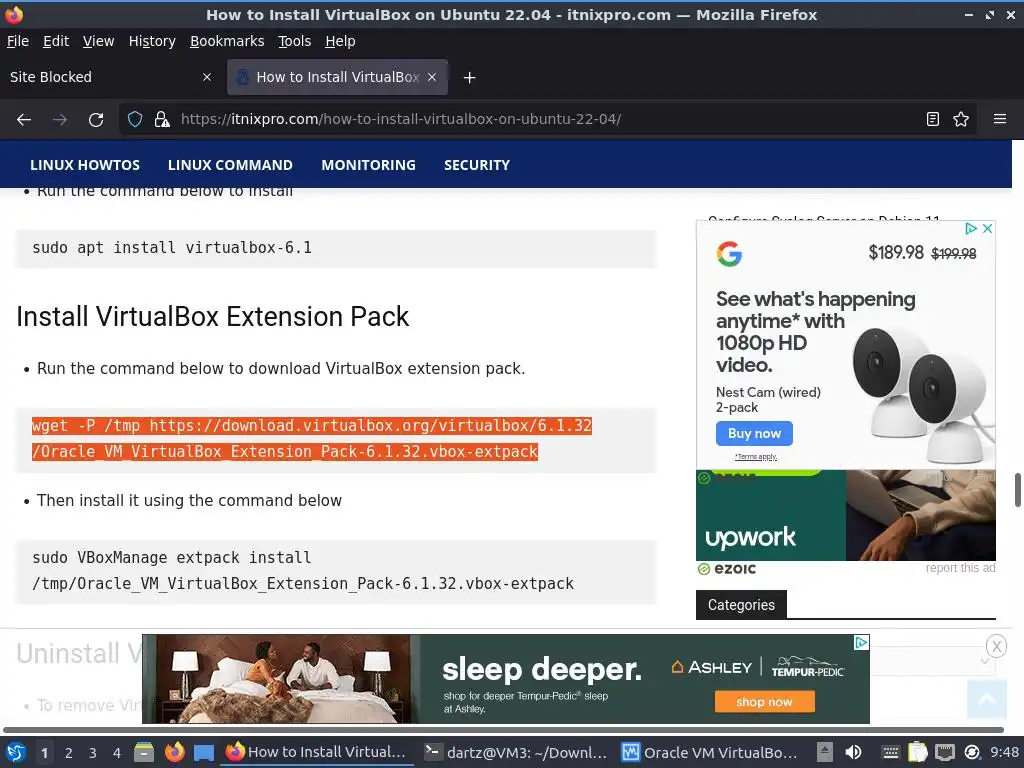Reload the current page
This screenshot has width=1024, height=768.
(x=96, y=120)
